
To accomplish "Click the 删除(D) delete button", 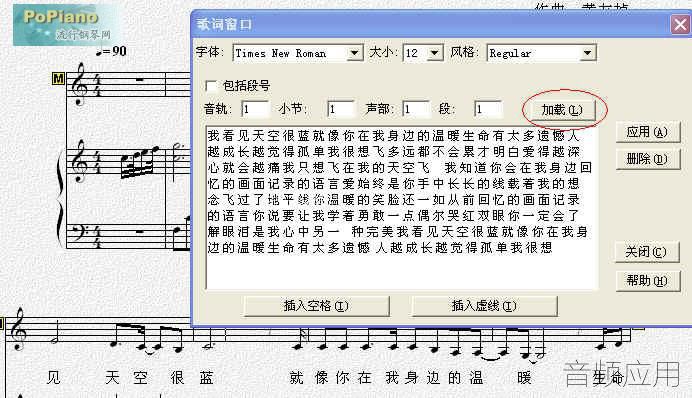I will pyautogui.click(x=647, y=159).
